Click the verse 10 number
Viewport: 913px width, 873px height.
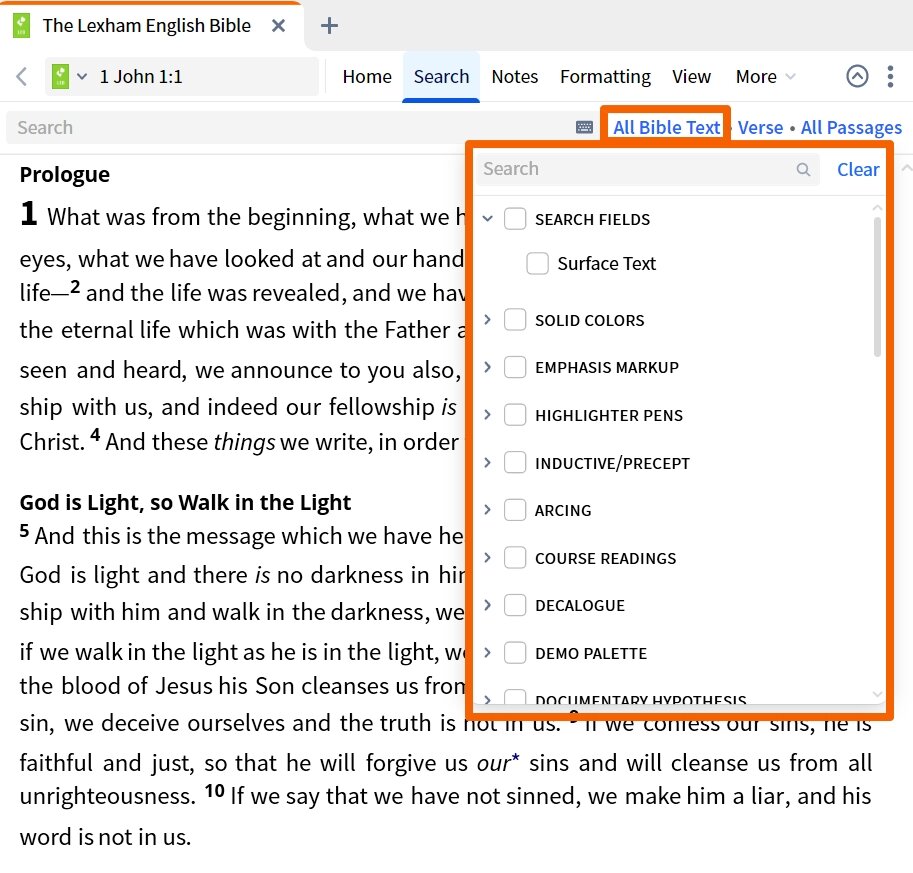[x=214, y=791]
